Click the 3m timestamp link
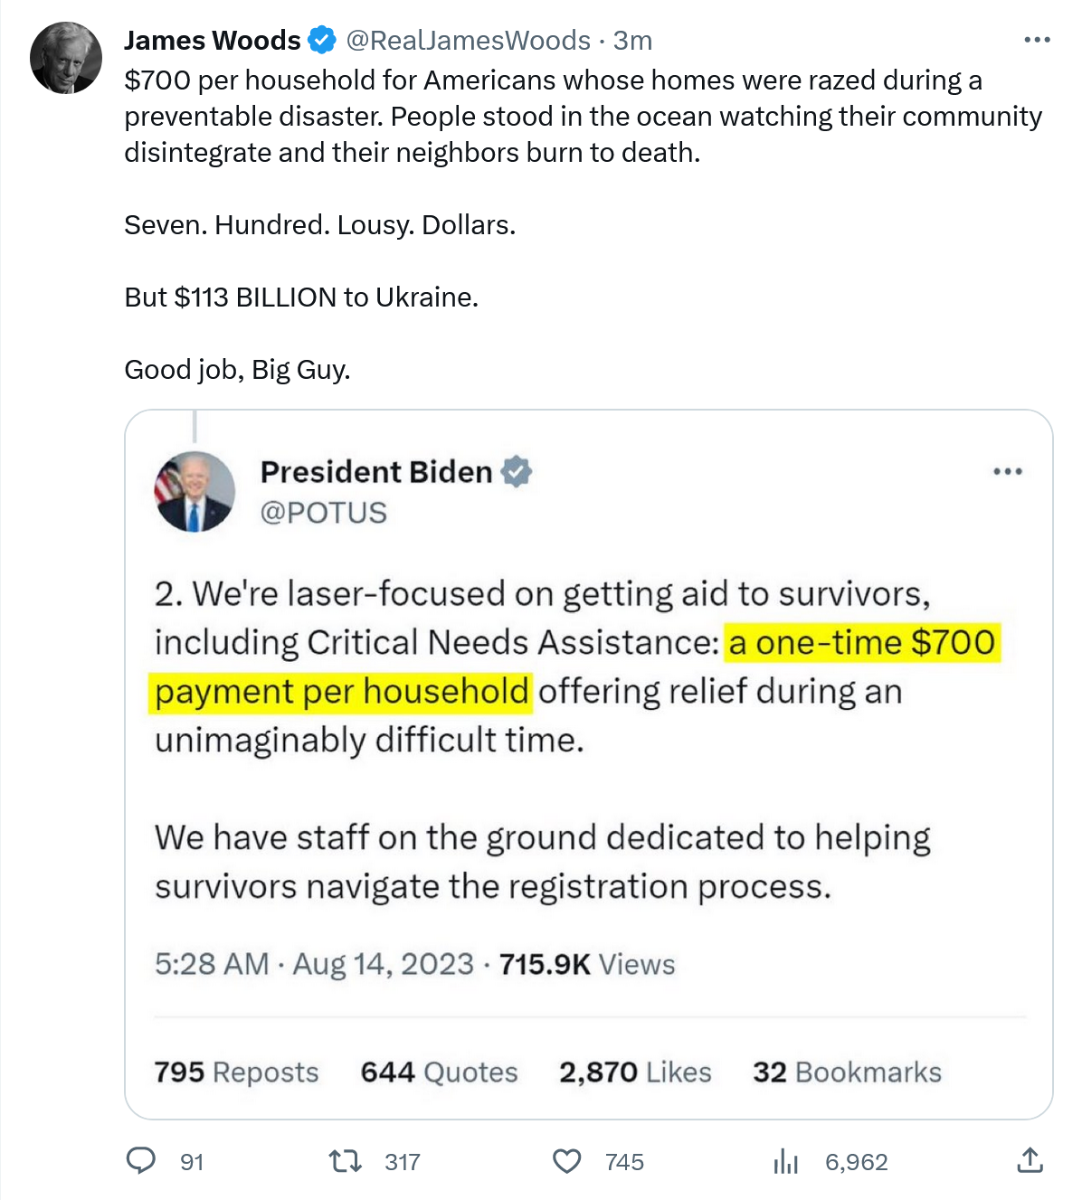 [632, 40]
